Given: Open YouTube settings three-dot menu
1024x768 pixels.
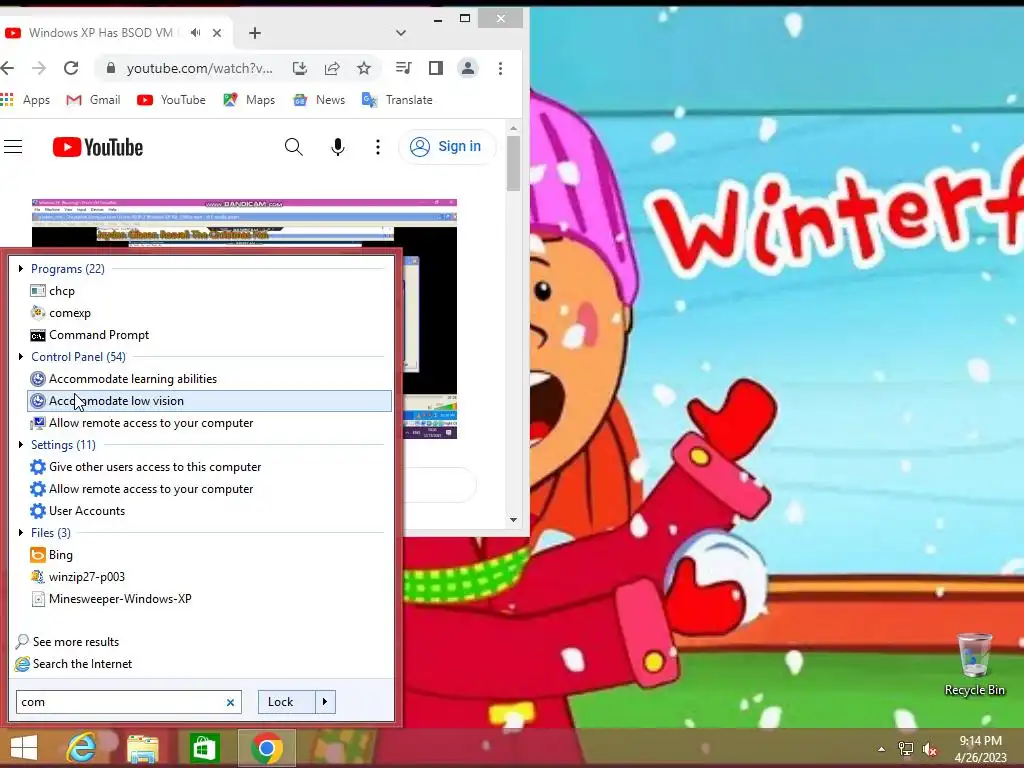Looking at the screenshot, I should tap(377, 147).
